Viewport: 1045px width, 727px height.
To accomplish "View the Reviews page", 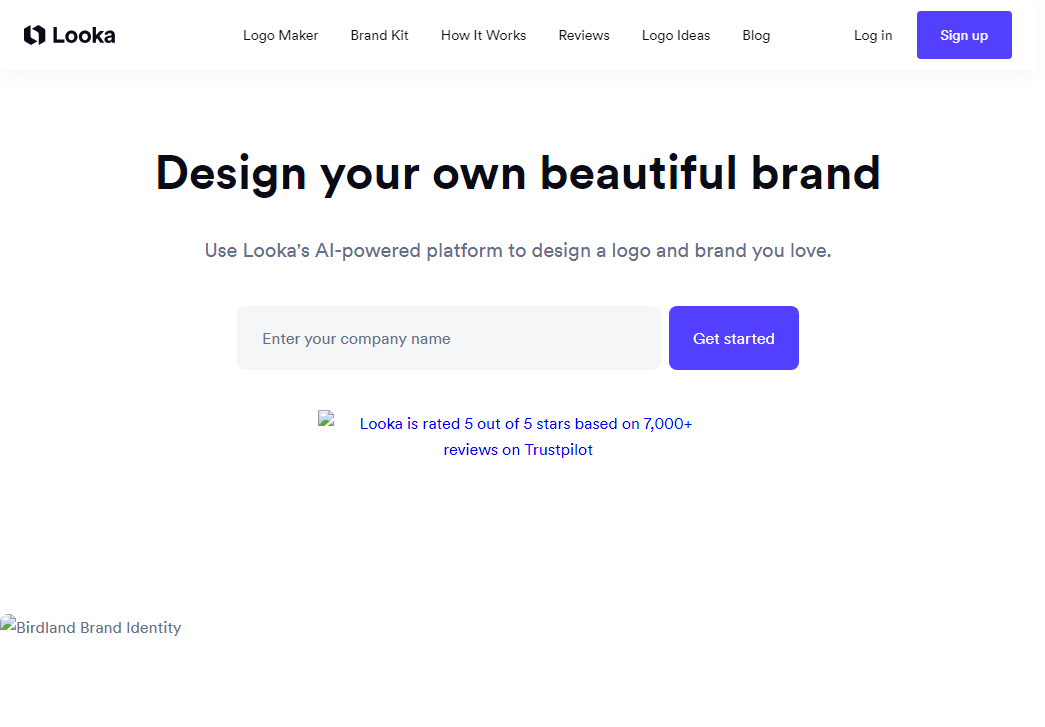I will [x=584, y=35].
